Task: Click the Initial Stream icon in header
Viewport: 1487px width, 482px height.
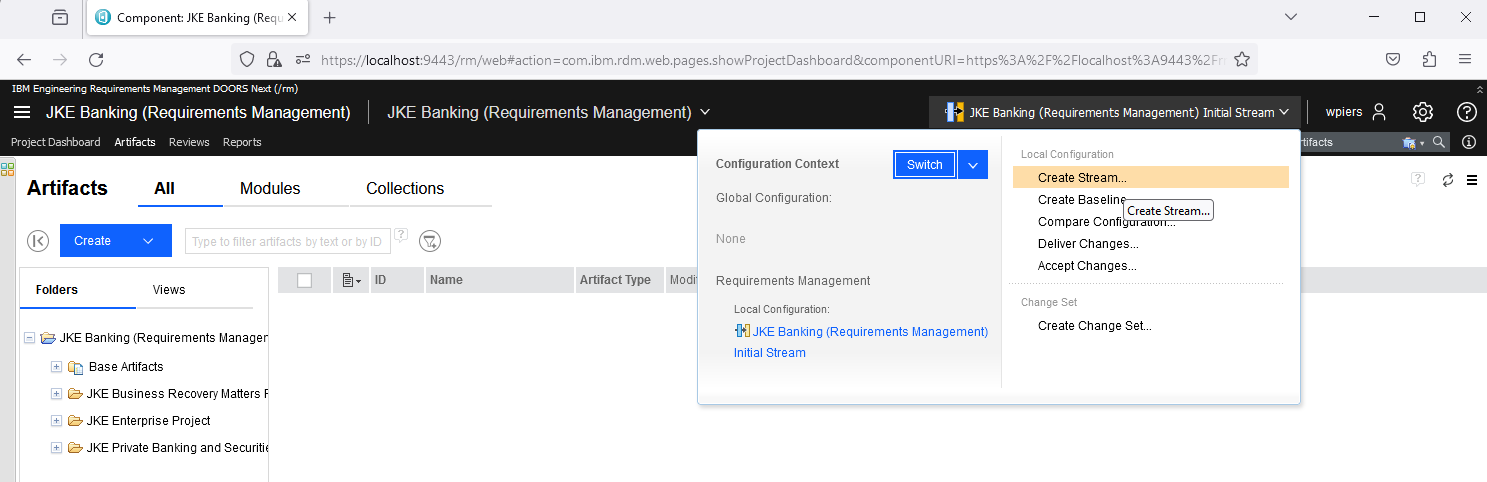Action: (955, 112)
